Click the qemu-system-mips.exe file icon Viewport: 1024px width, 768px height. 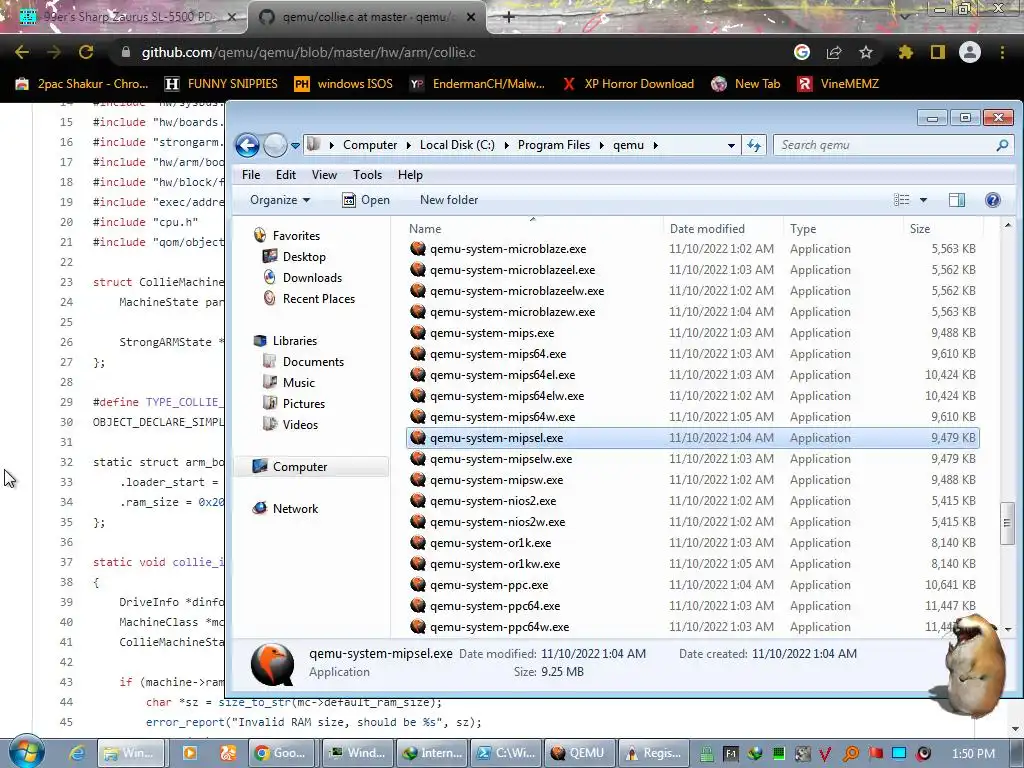418,332
